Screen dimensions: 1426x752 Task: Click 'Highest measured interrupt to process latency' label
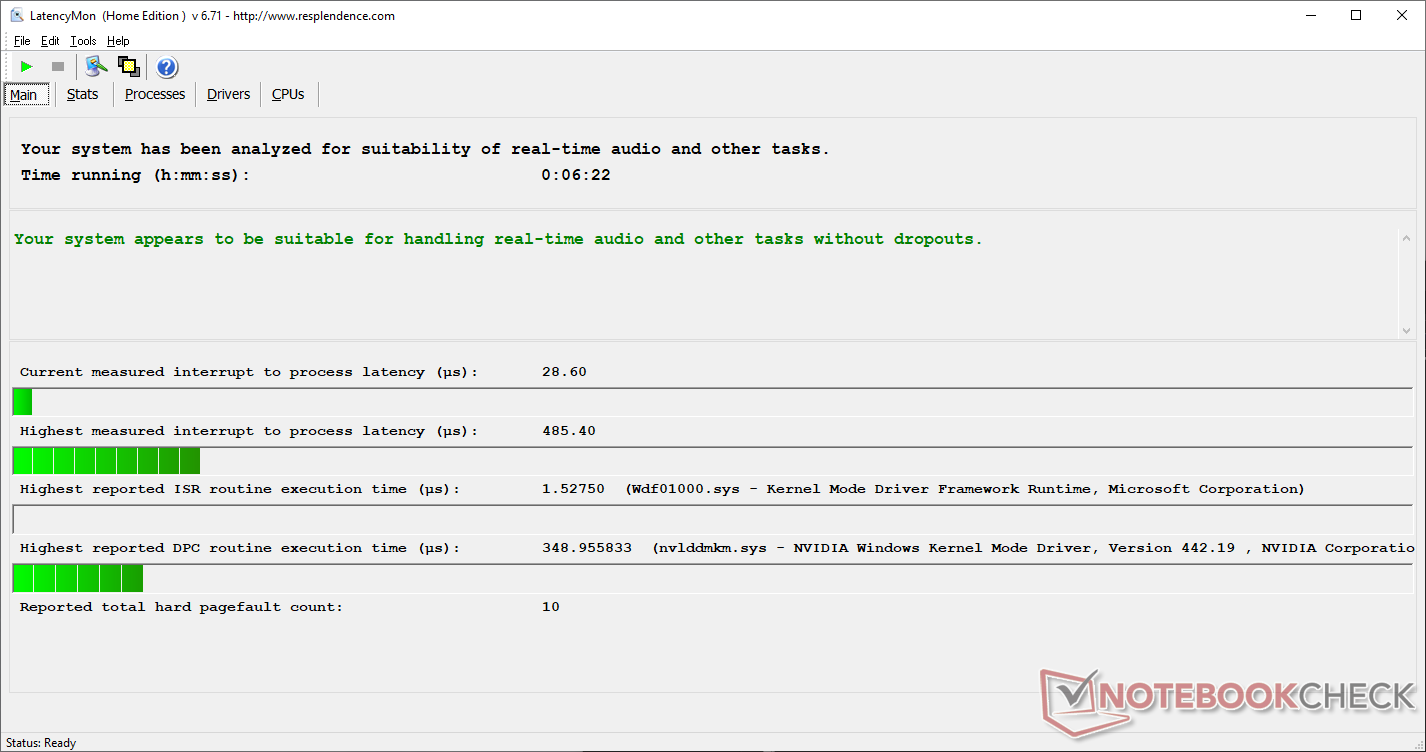click(x=249, y=431)
